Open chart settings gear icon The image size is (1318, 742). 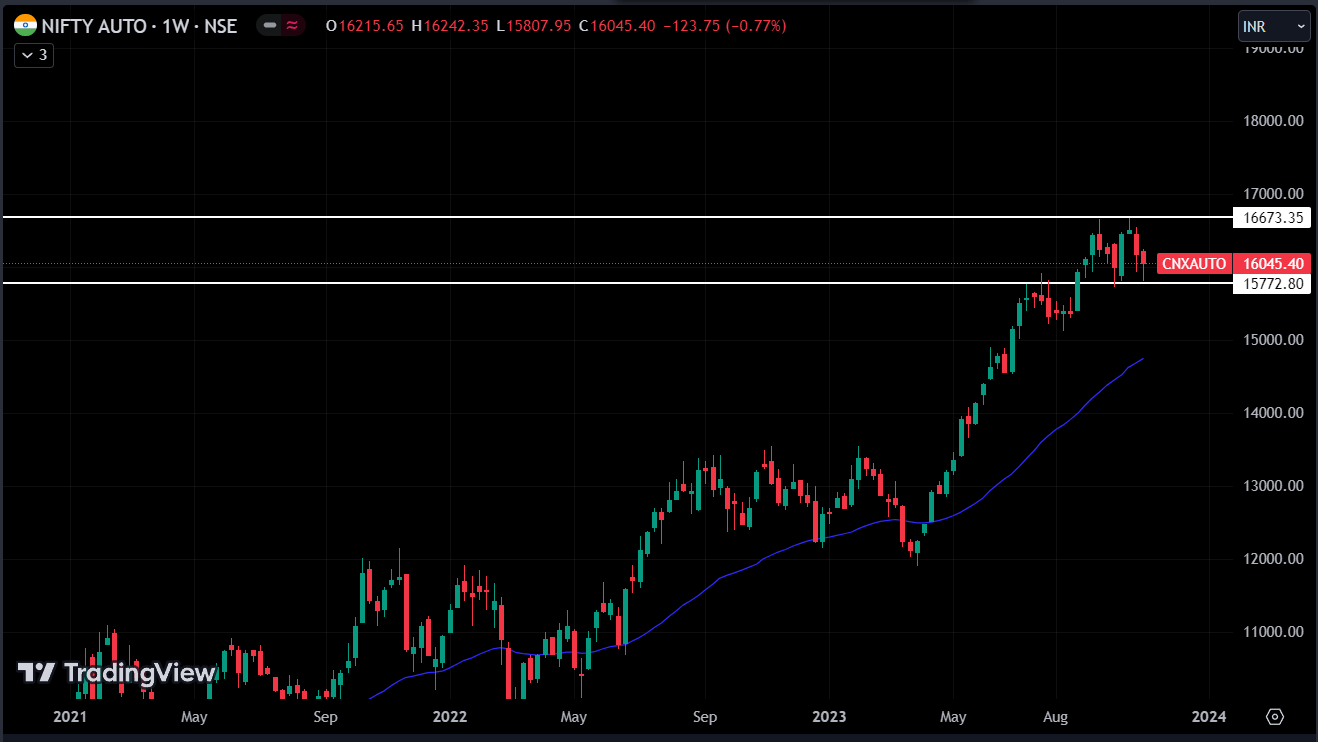pos(1274,717)
